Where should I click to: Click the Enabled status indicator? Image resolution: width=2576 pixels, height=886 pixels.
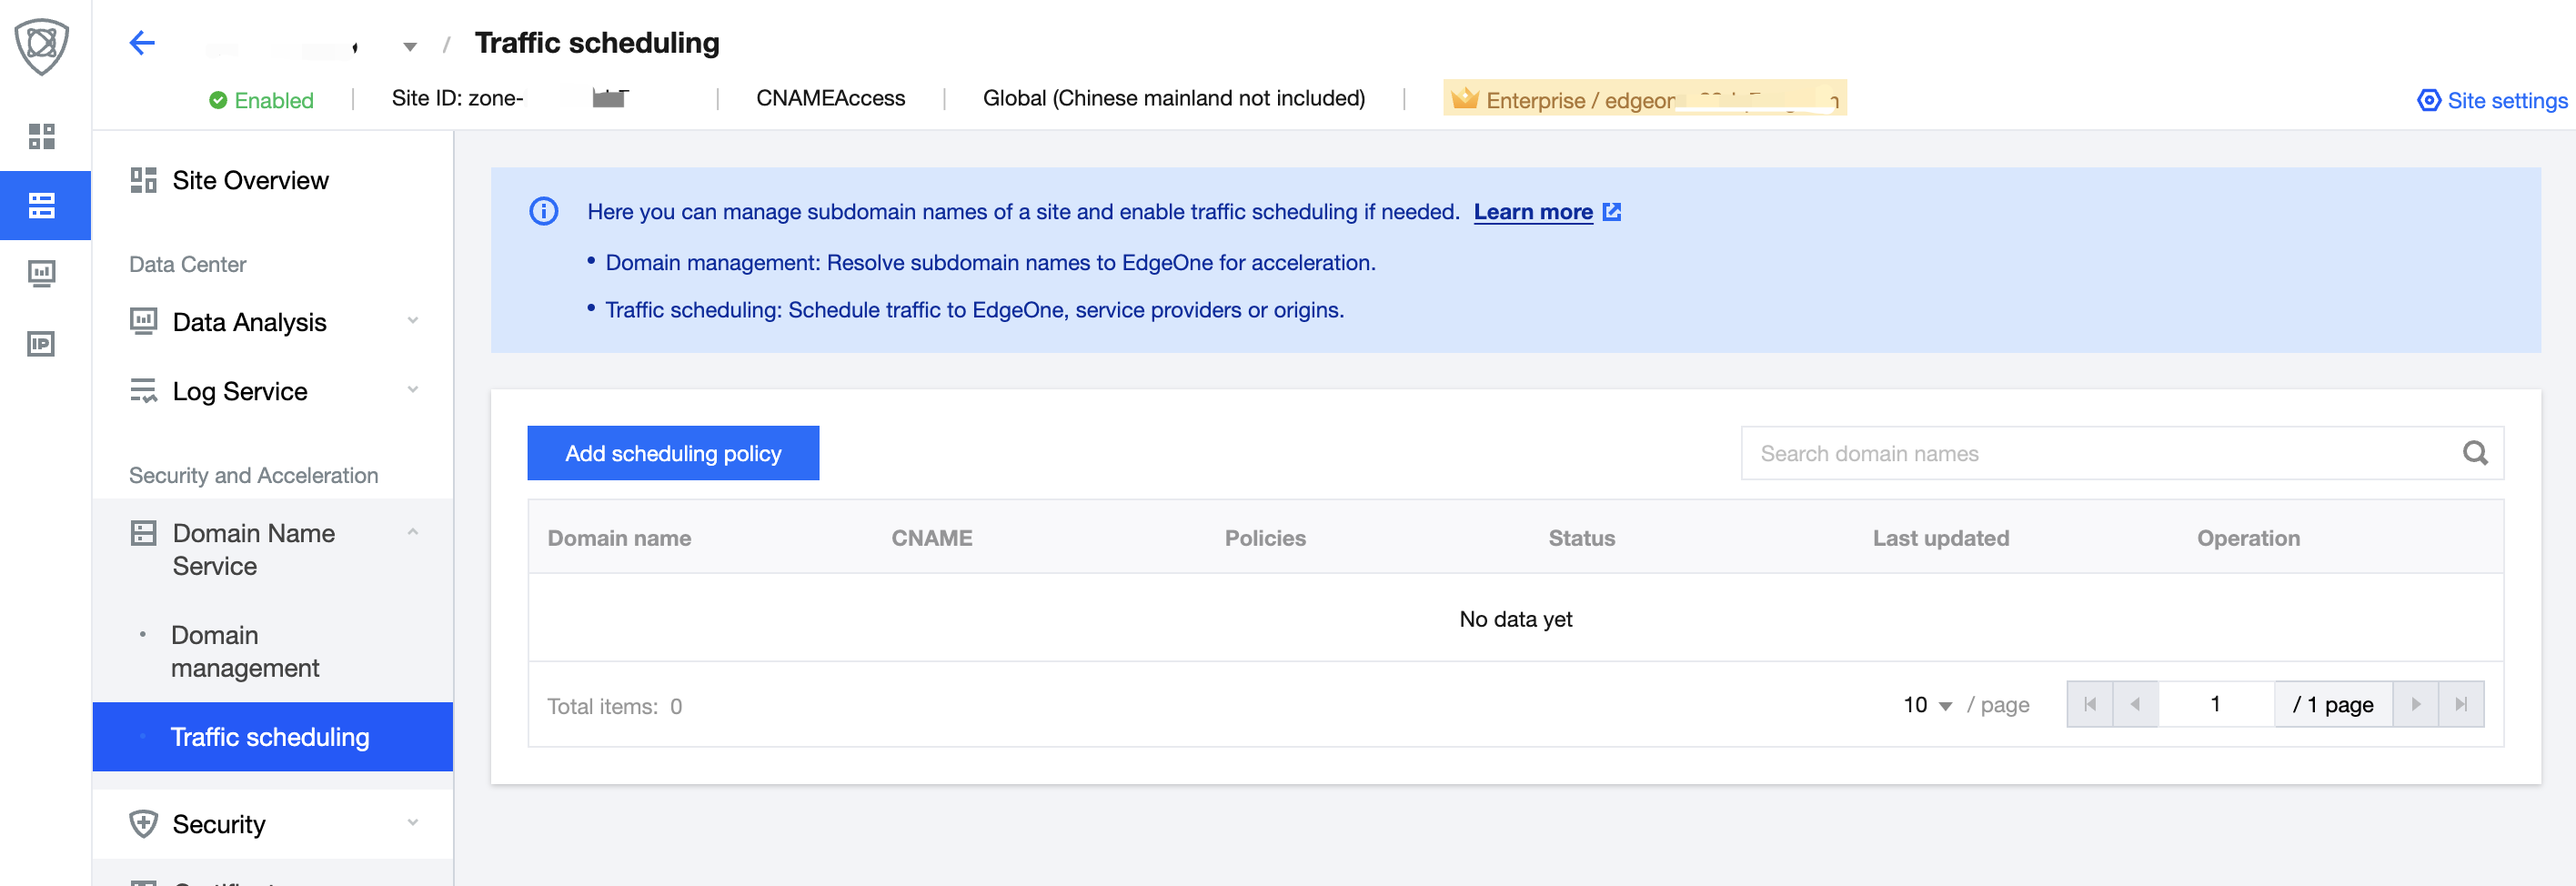click(261, 100)
